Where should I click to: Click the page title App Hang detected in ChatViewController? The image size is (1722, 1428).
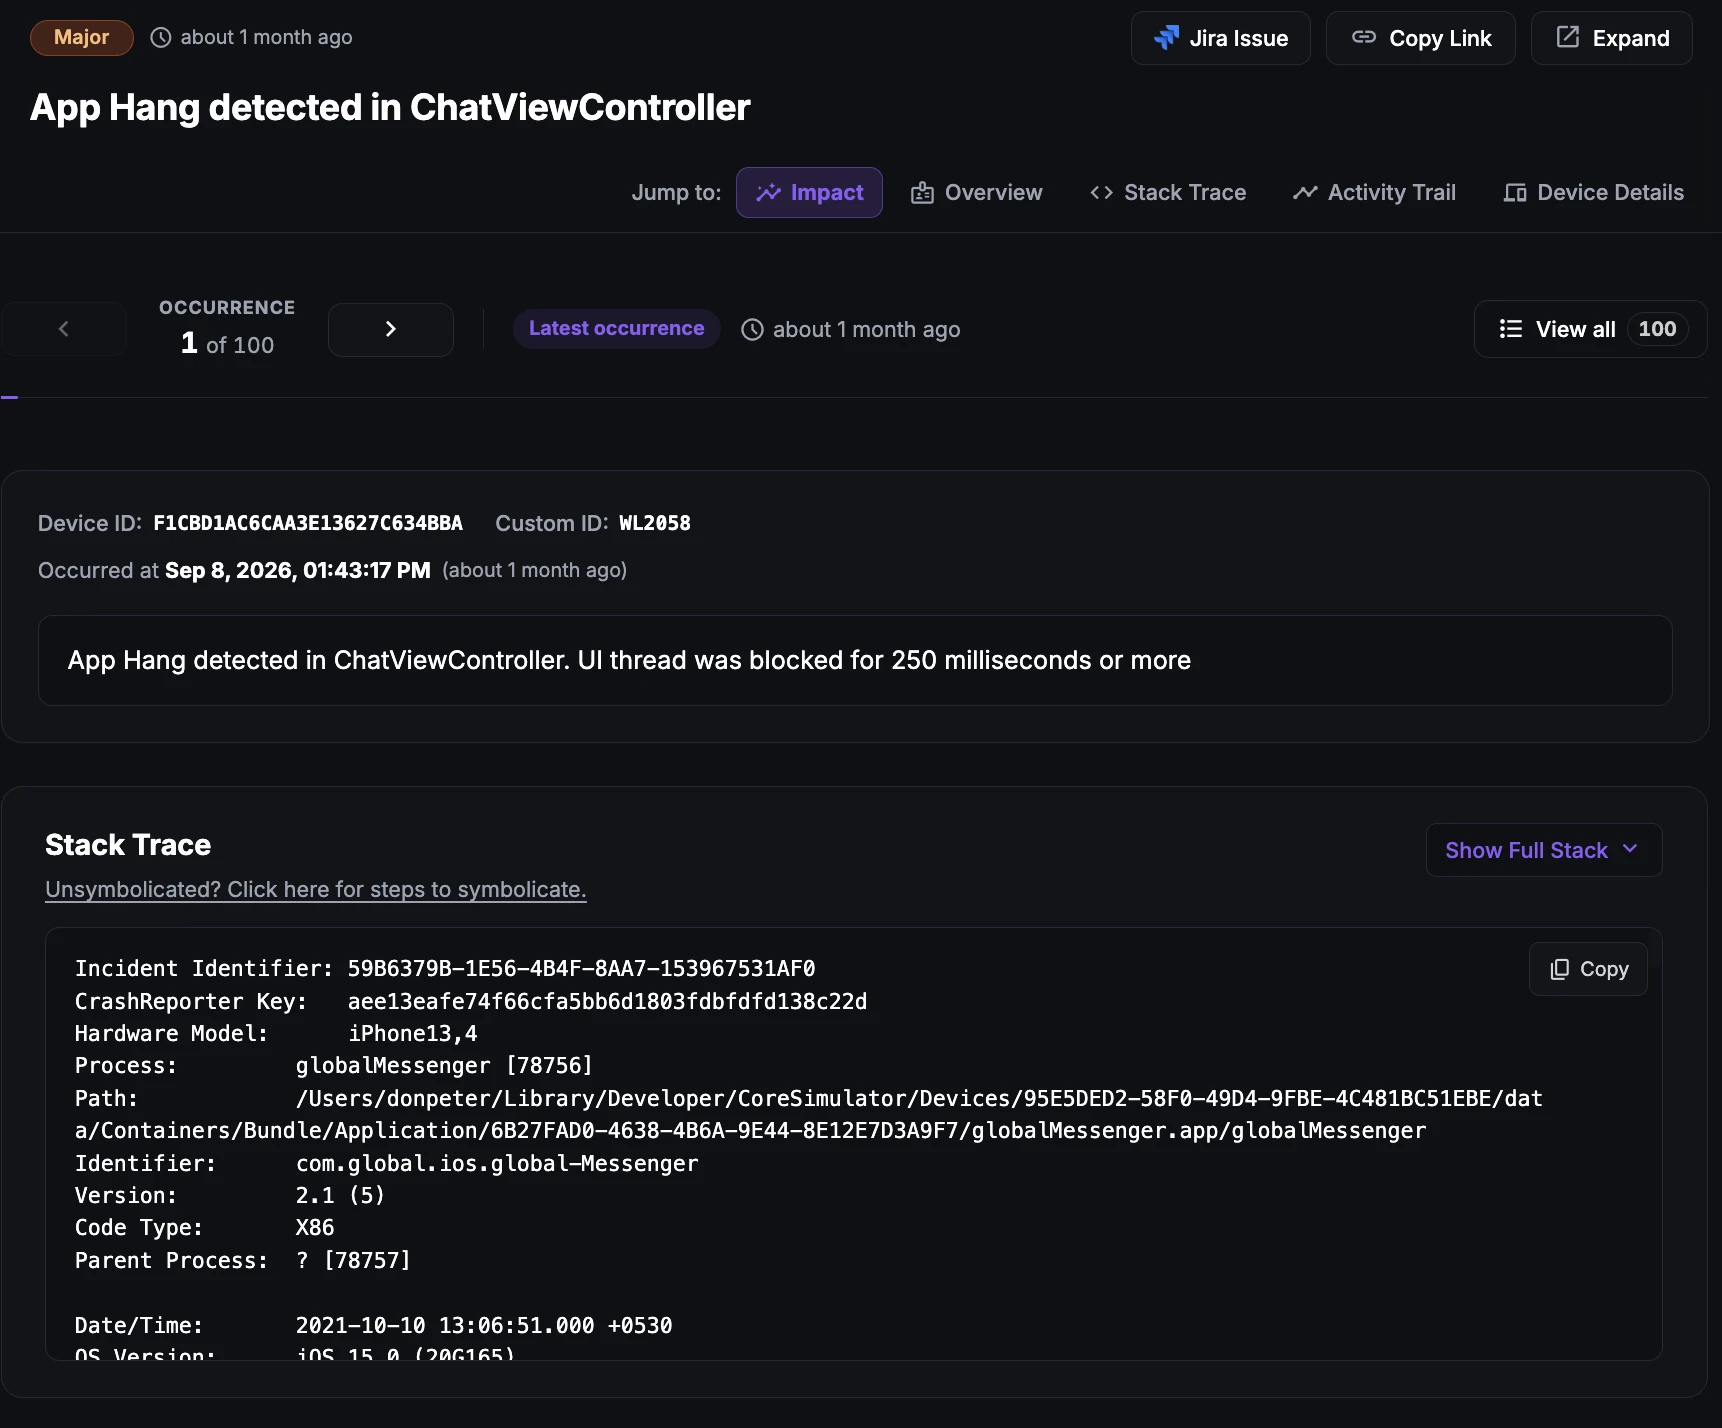pos(390,107)
